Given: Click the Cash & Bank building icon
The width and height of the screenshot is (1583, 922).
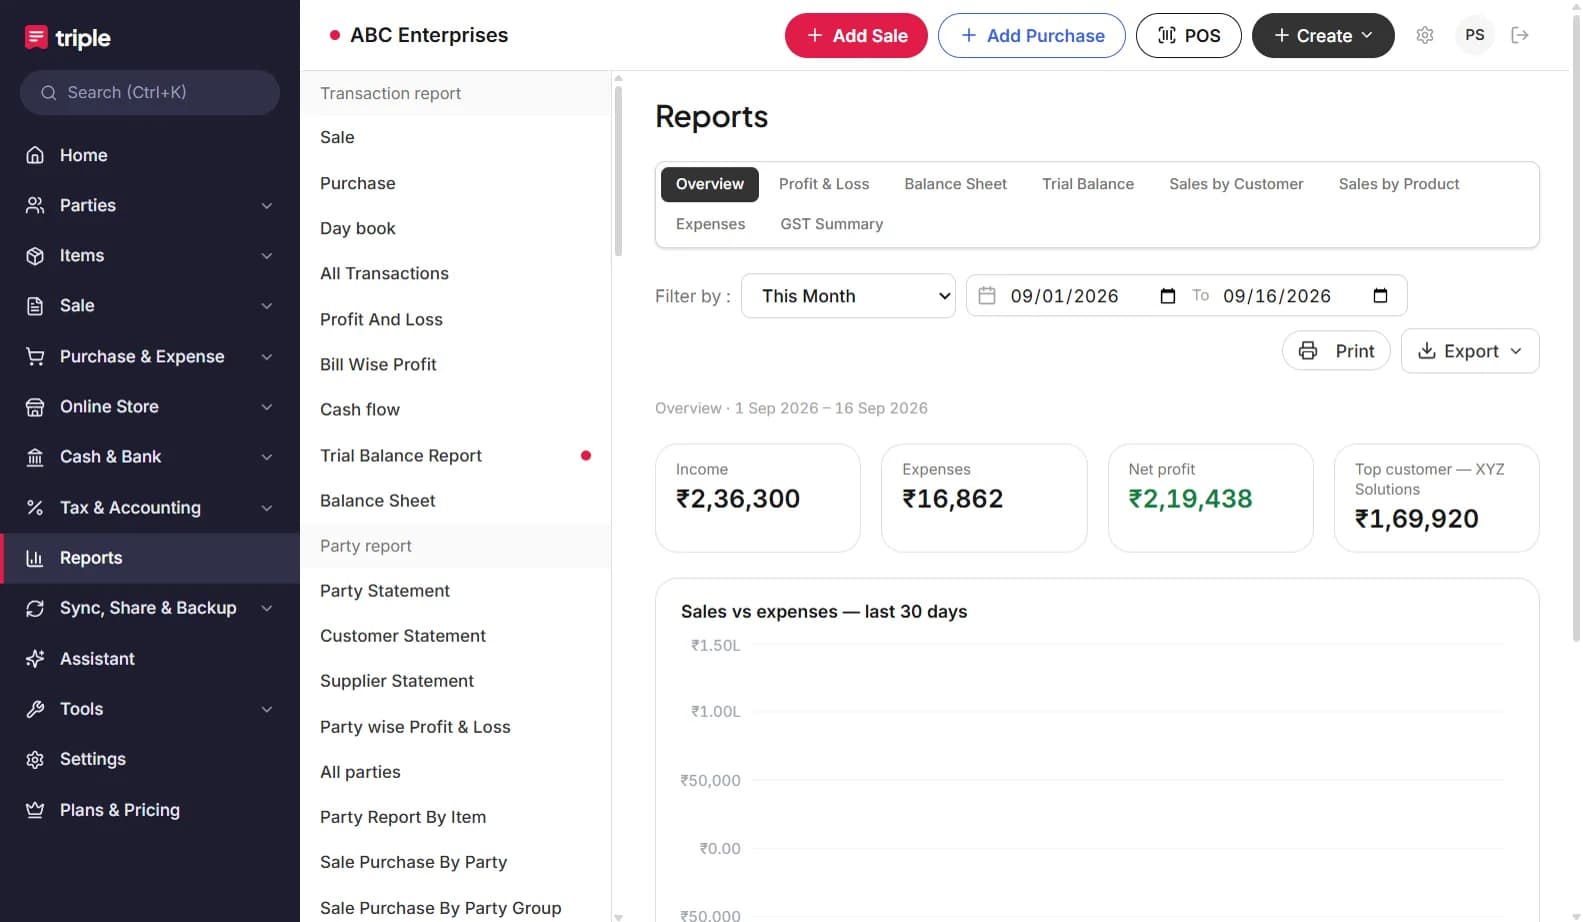Looking at the screenshot, I should 35,457.
